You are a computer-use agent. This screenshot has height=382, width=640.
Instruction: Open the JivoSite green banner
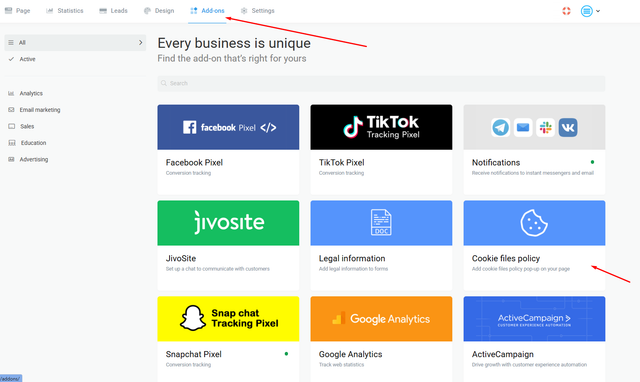tap(228, 223)
